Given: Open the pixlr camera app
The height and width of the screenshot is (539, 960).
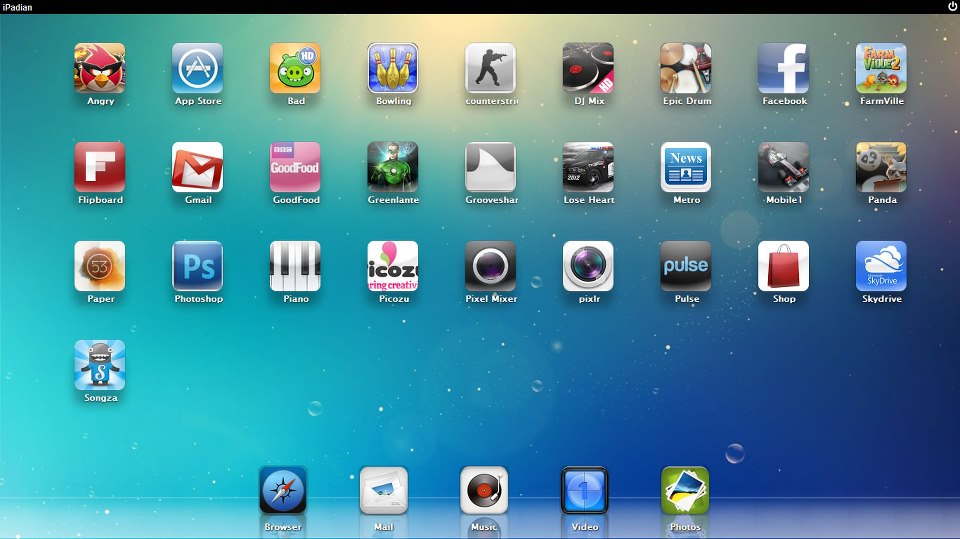Looking at the screenshot, I should point(588,266).
